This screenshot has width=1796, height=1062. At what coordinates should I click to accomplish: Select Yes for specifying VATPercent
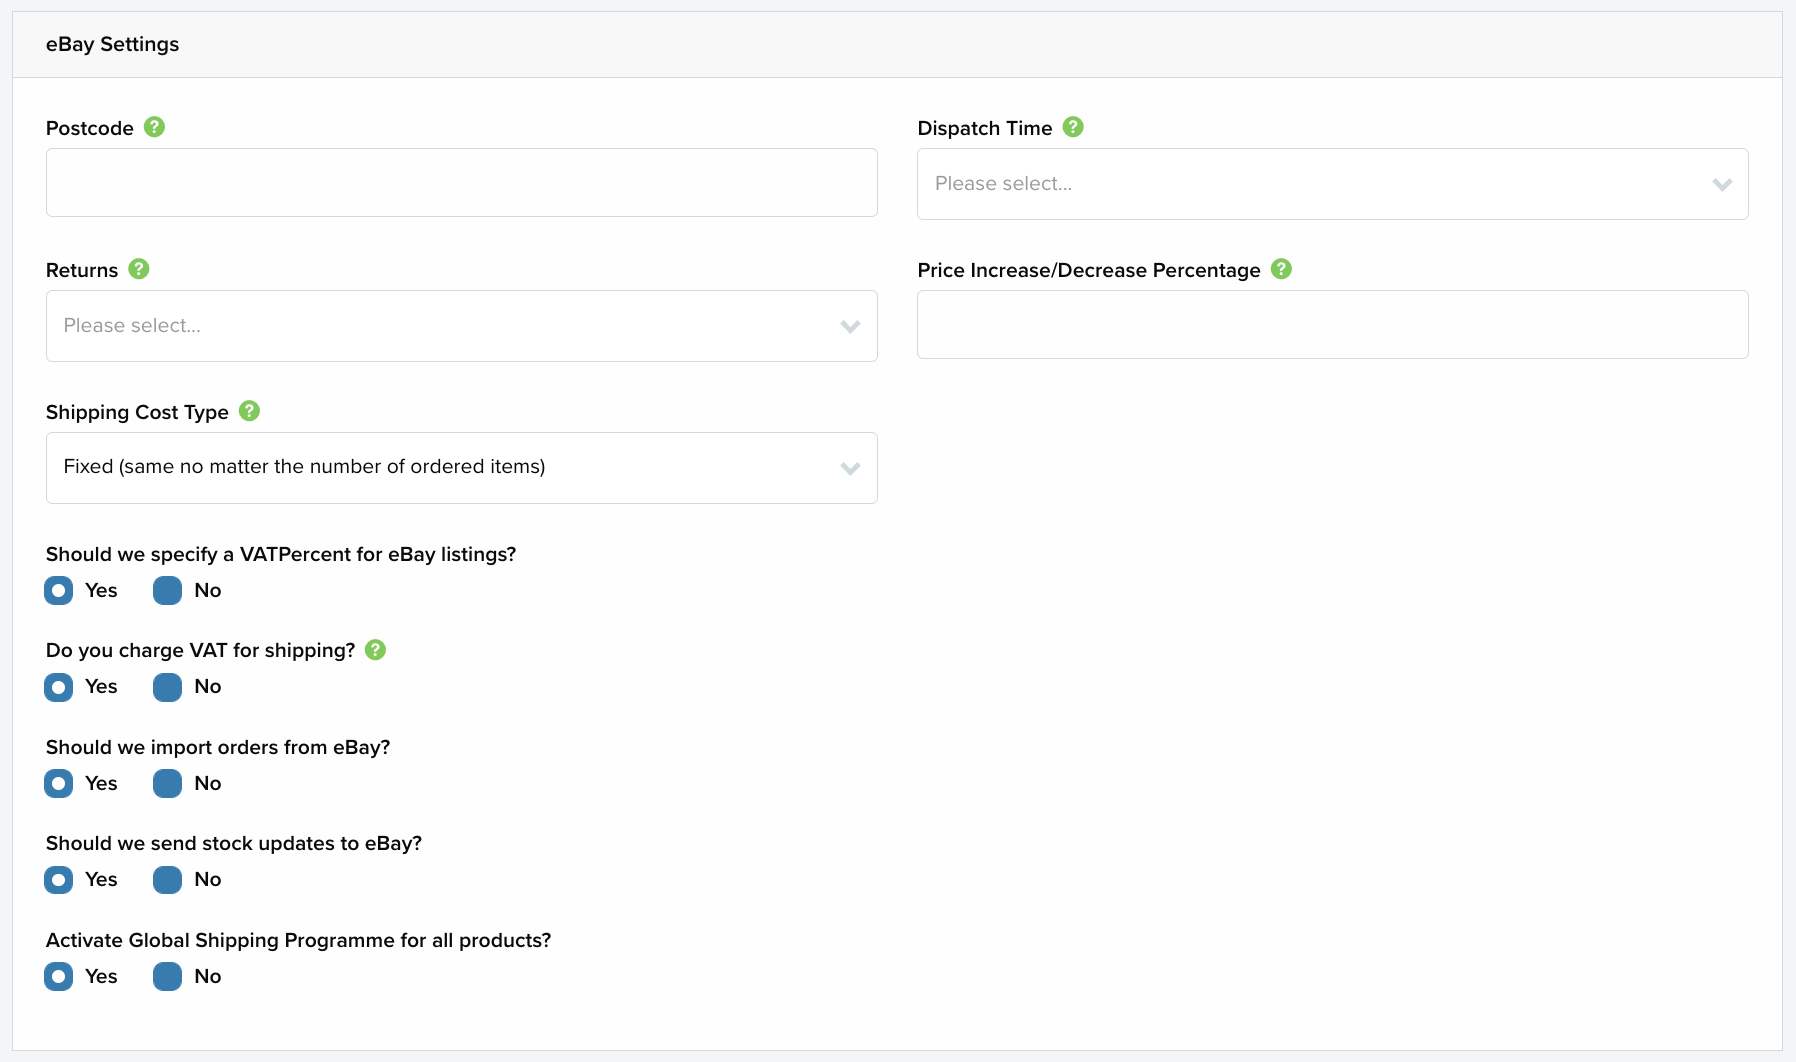pos(59,591)
